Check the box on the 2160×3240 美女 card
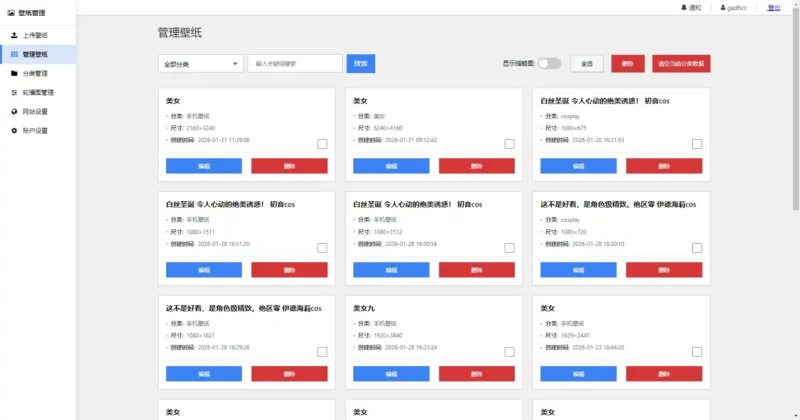Image resolution: width=800 pixels, height=420 pixels. pos(322,144)
